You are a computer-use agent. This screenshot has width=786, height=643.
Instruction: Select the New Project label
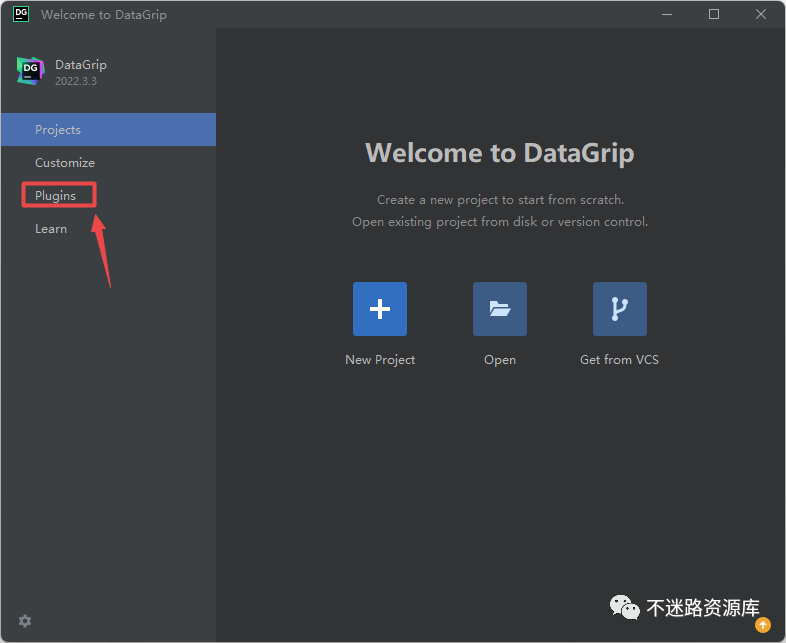pyautogui.click(x=380, y=360)
